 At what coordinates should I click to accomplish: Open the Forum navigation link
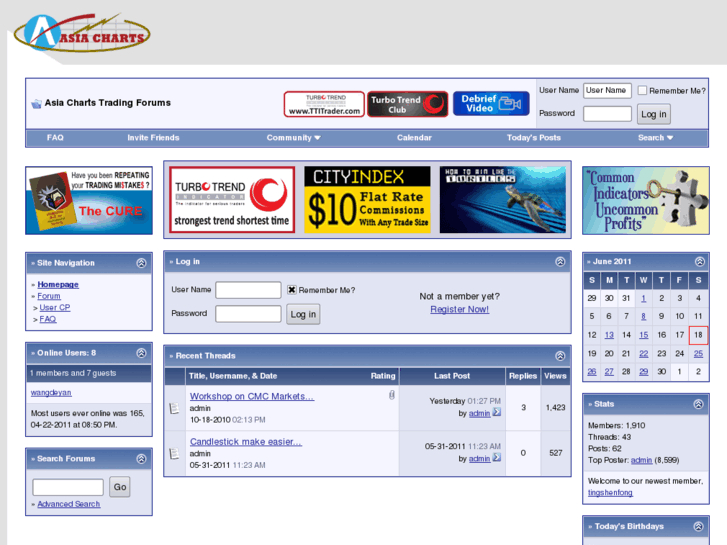(49, 296)
